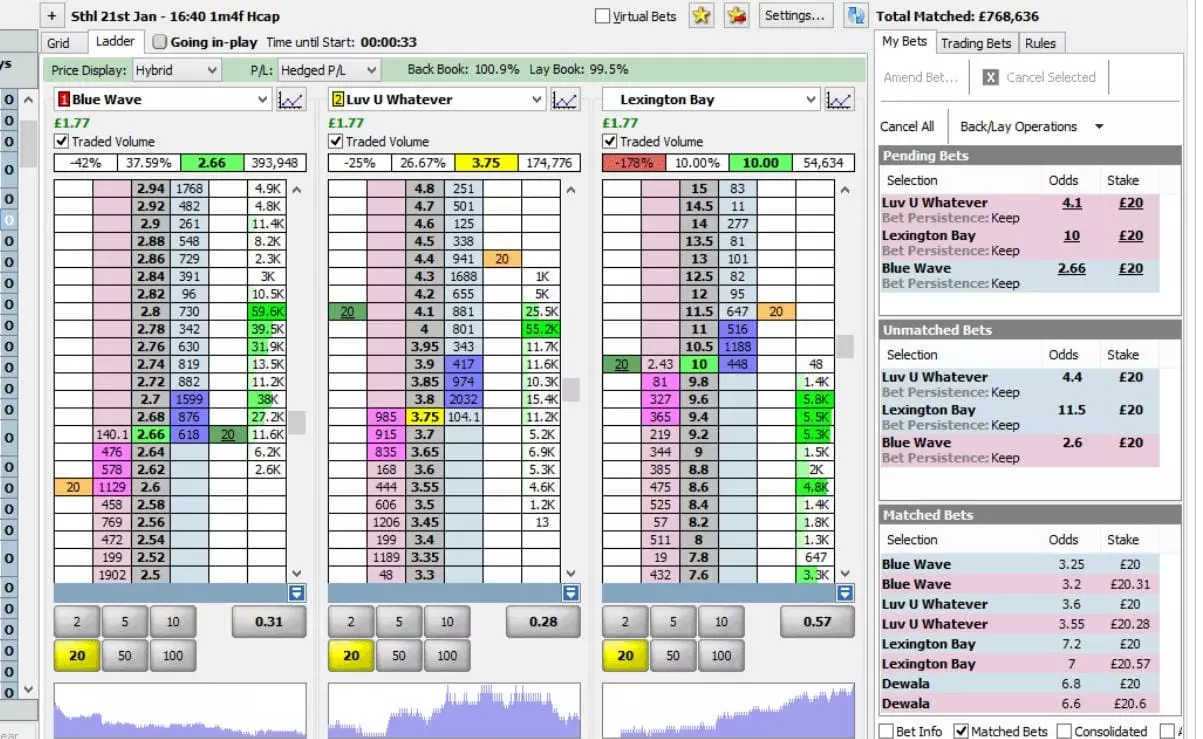The width and height of the screenshot is (1203, 739).
Task: Open the chart icon beside Luv U Whatever
Action: [x=566, y=99]
